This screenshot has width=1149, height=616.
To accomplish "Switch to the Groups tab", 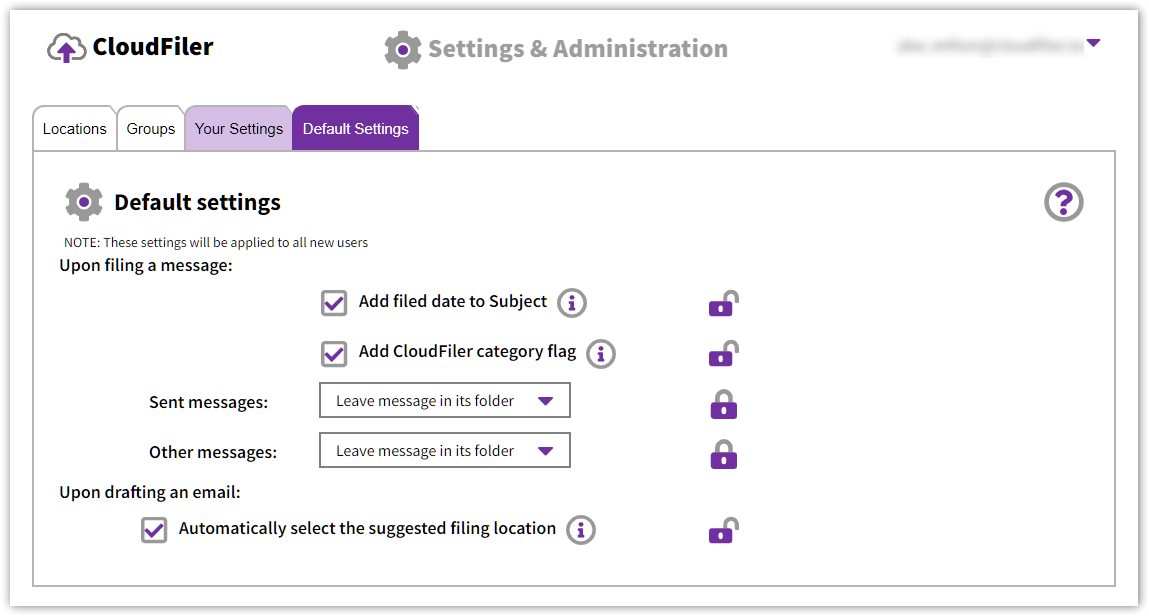I will click(x=151, y=129).
